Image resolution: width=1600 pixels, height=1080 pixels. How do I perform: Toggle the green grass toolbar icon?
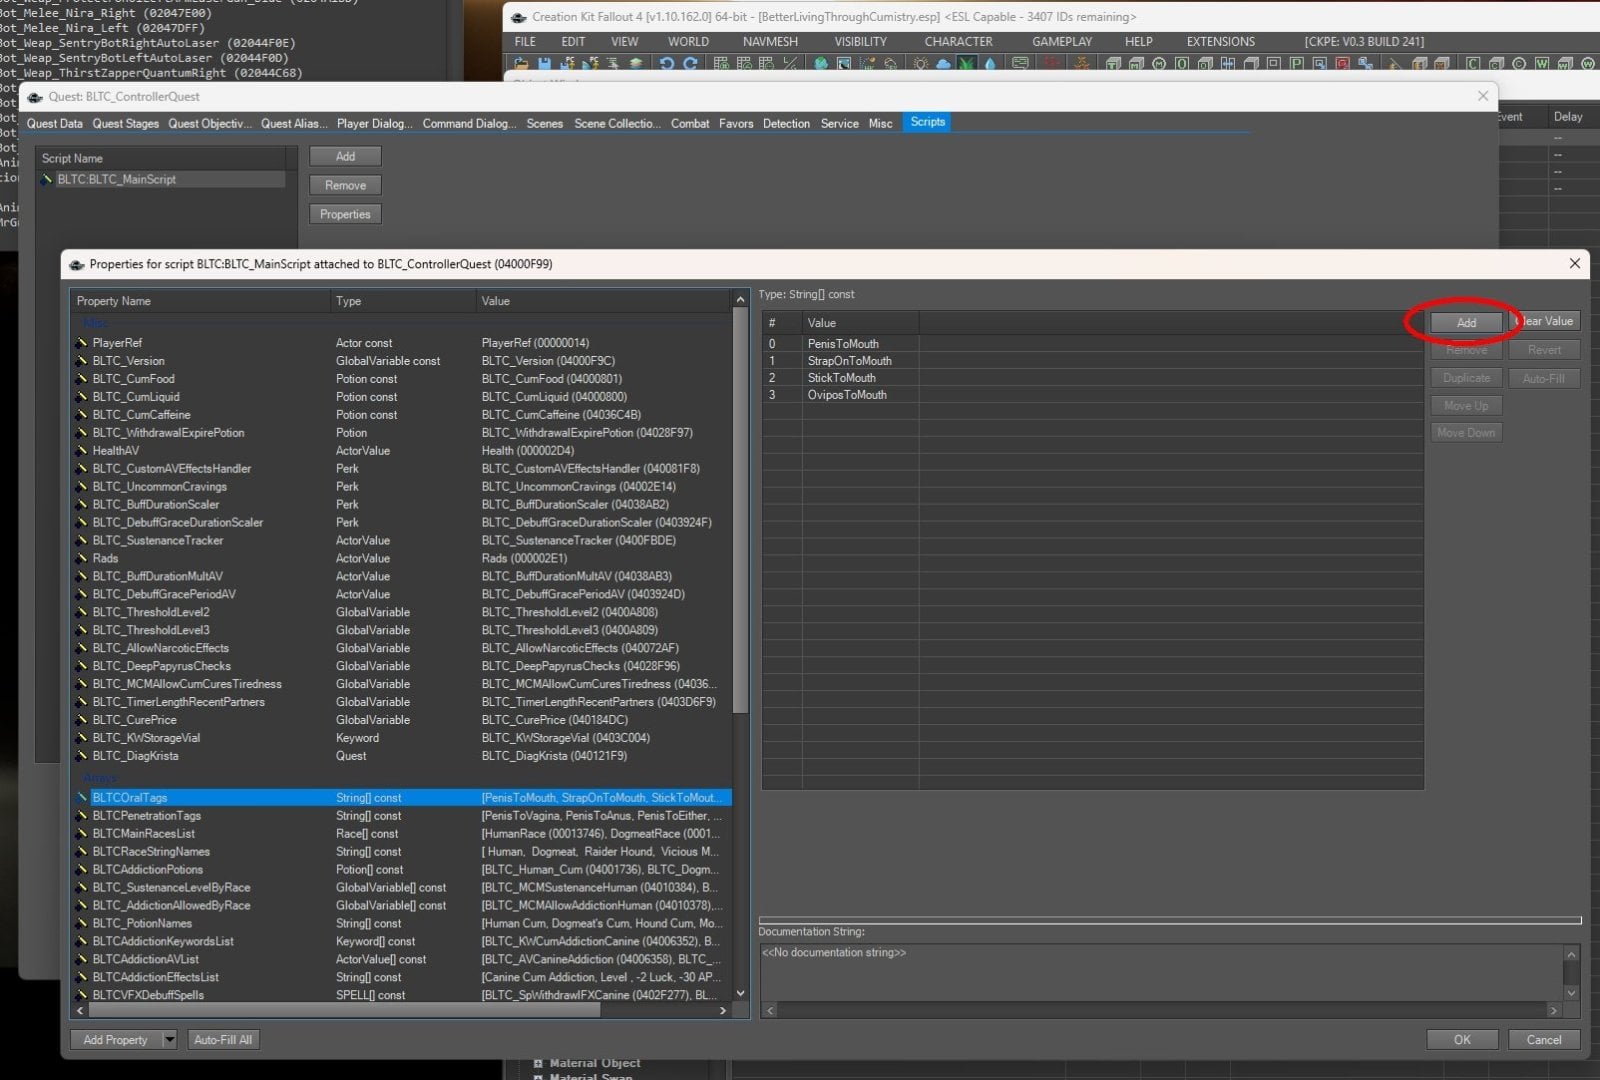(967, 64)
